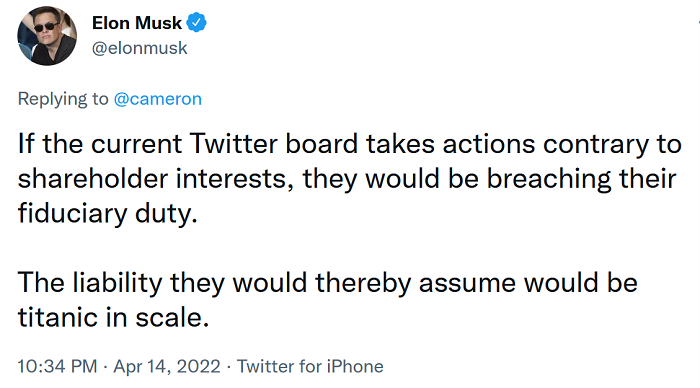The image size is (700, 388).
Task: Click the 10:34 PM timestamp
Action: [57, 366]
